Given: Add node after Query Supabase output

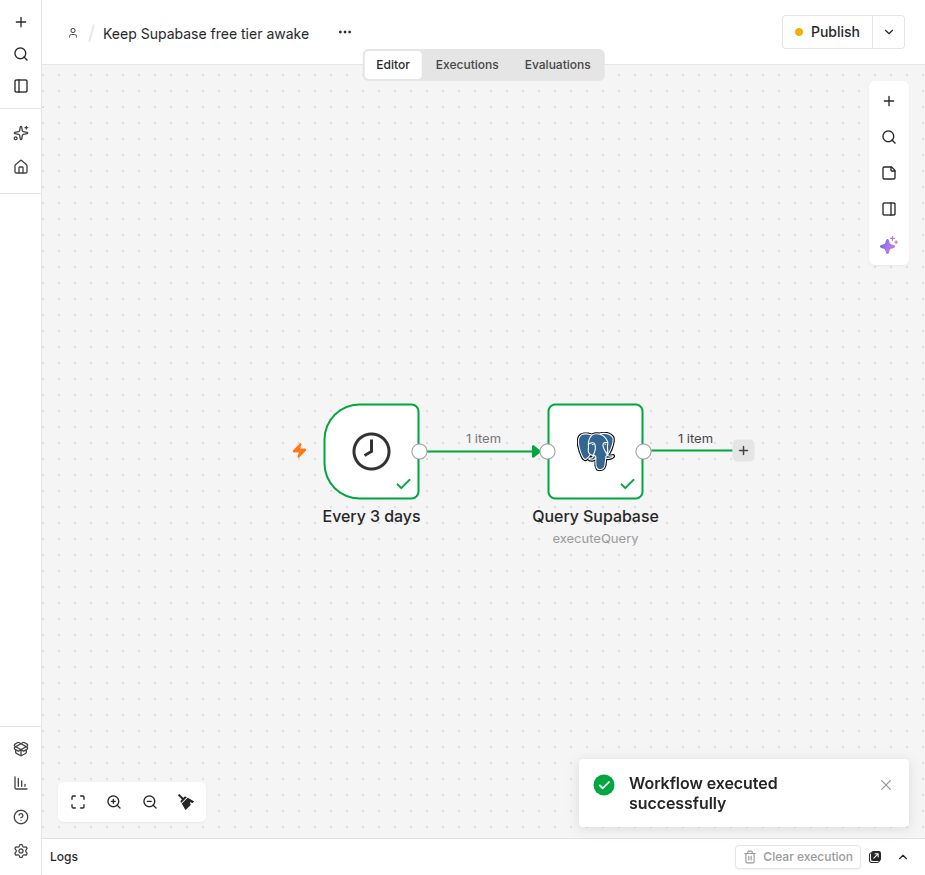Looking at the screenshot, I should click(743, 451).
